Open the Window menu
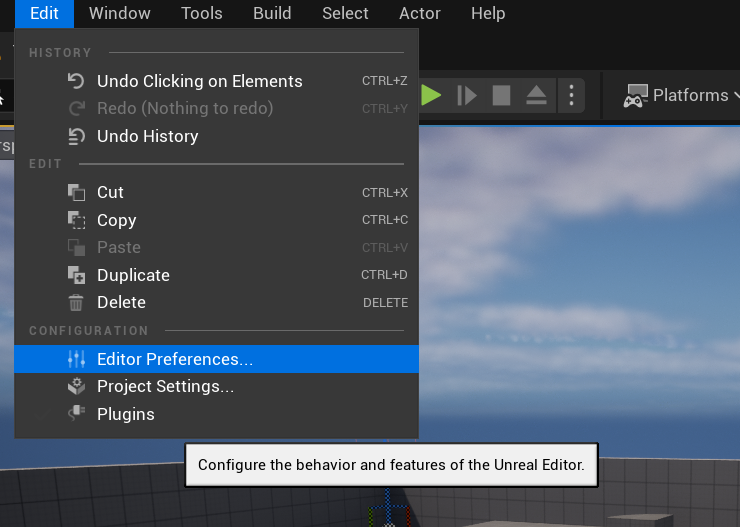Viewport: 740px width, 527px height. pos(119,13)
